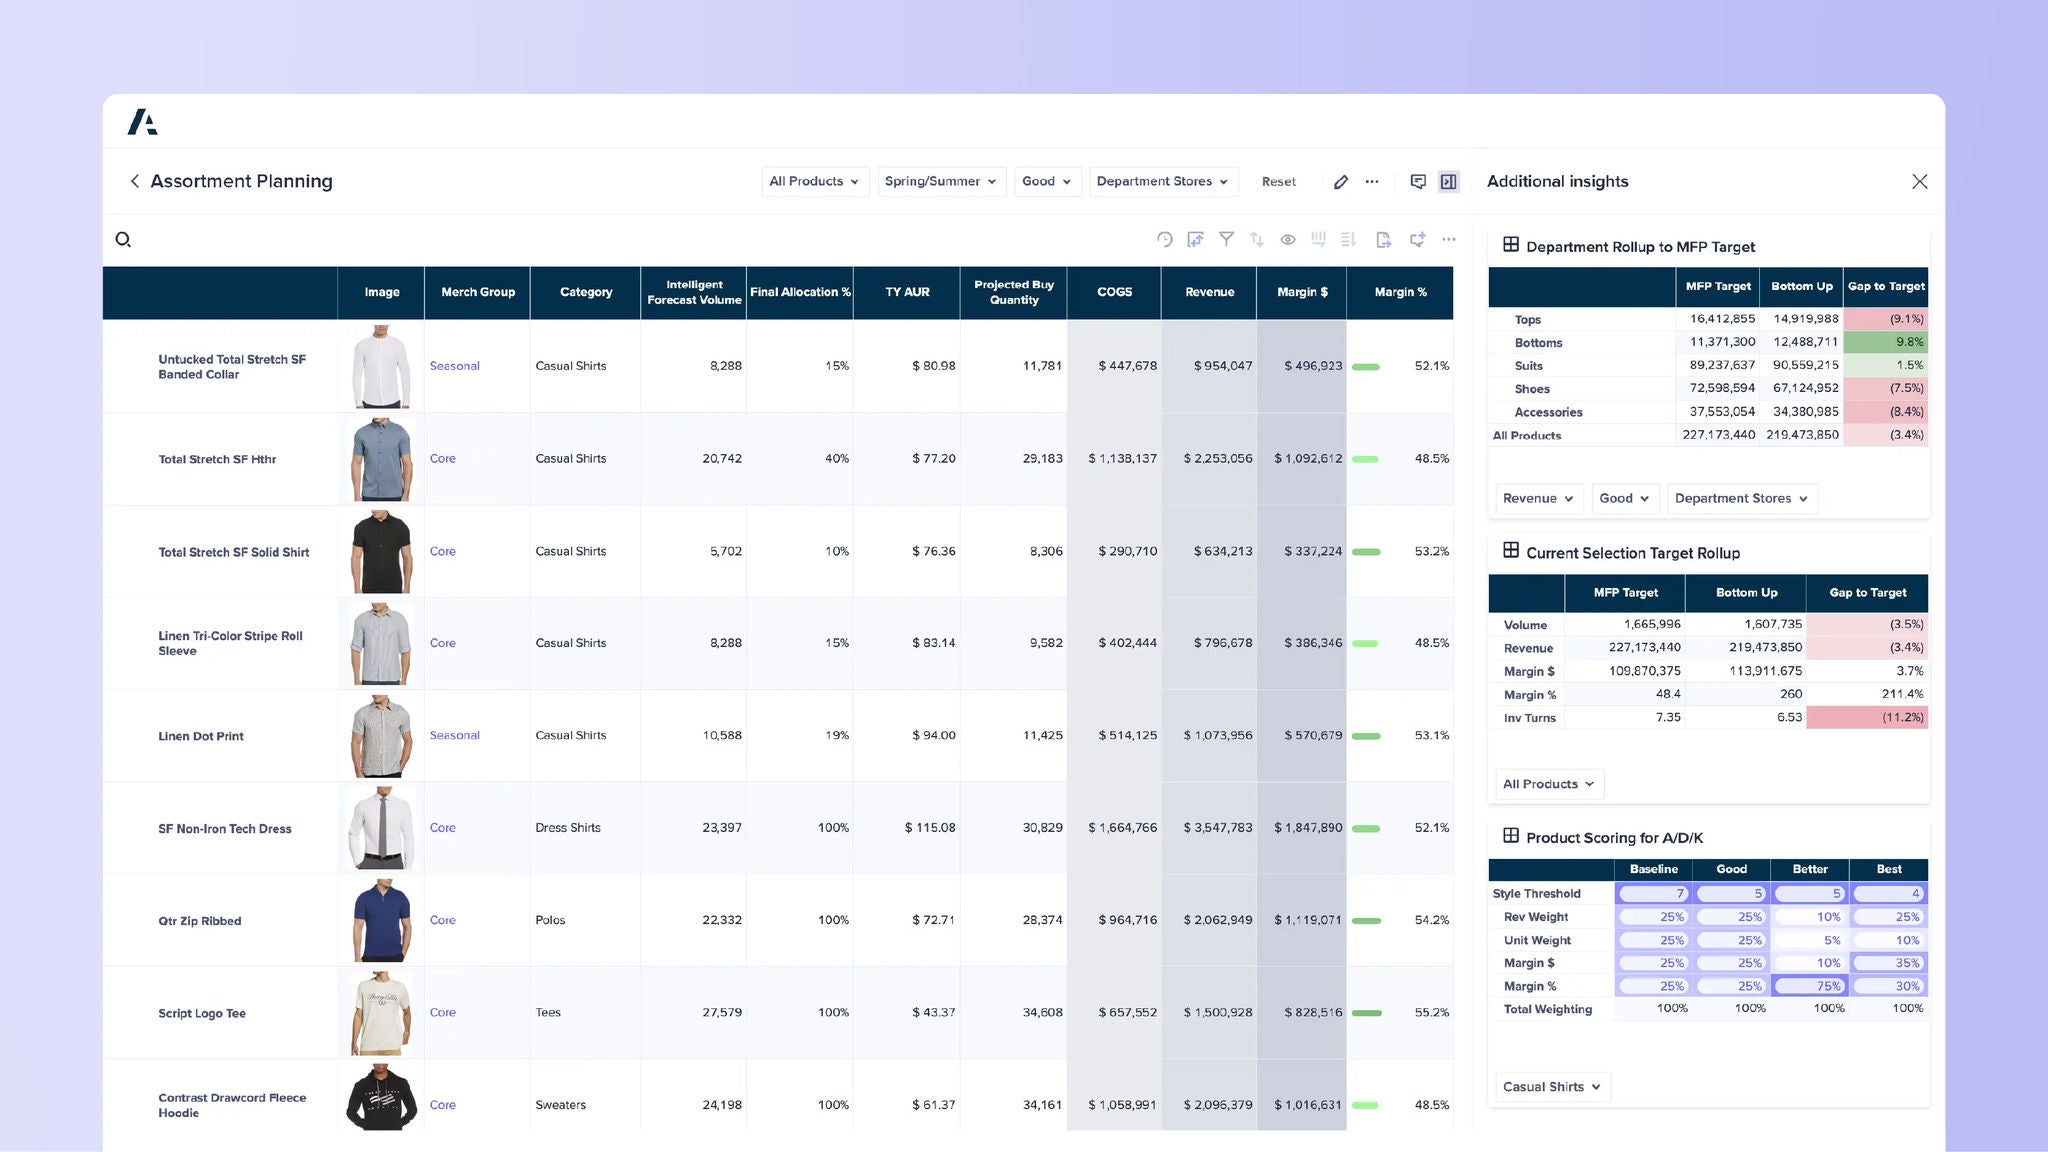The width and height of the screenshot is (2048, 1152).
Task: Select the Seasonal link for Linen Dot Print
Action: 455,735
